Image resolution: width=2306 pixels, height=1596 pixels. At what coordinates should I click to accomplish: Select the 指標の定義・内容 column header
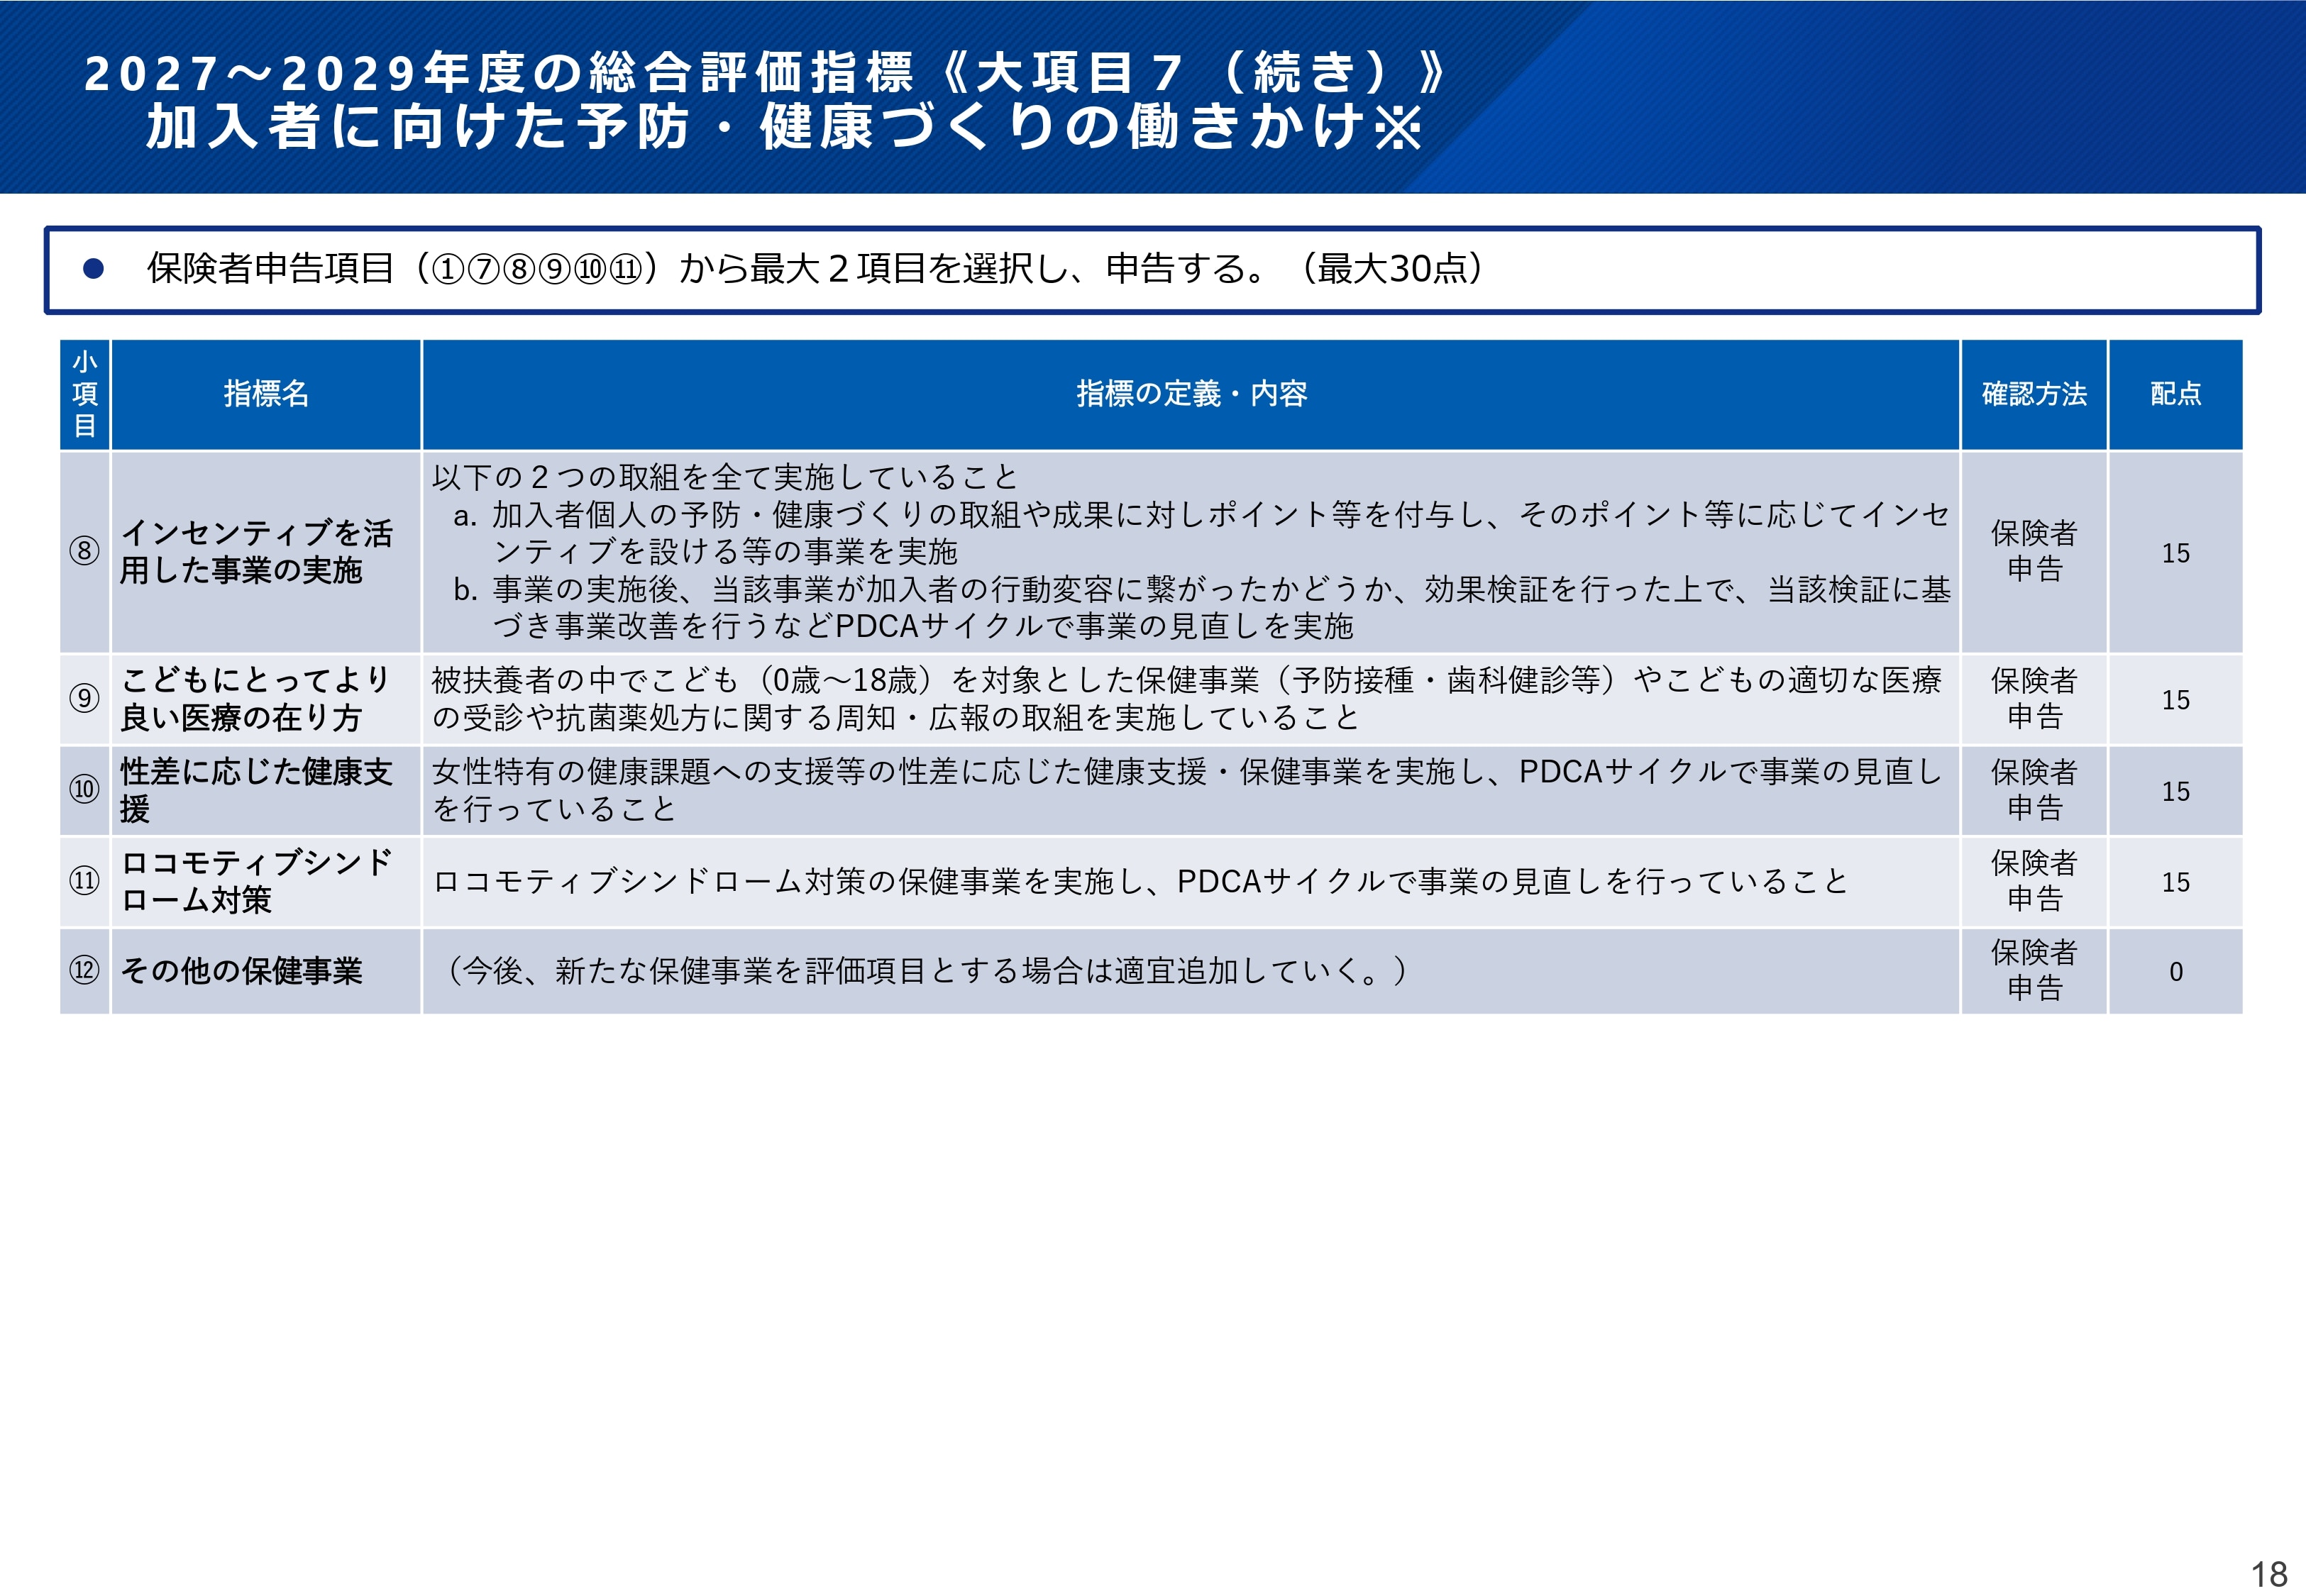click(1191, 394)
